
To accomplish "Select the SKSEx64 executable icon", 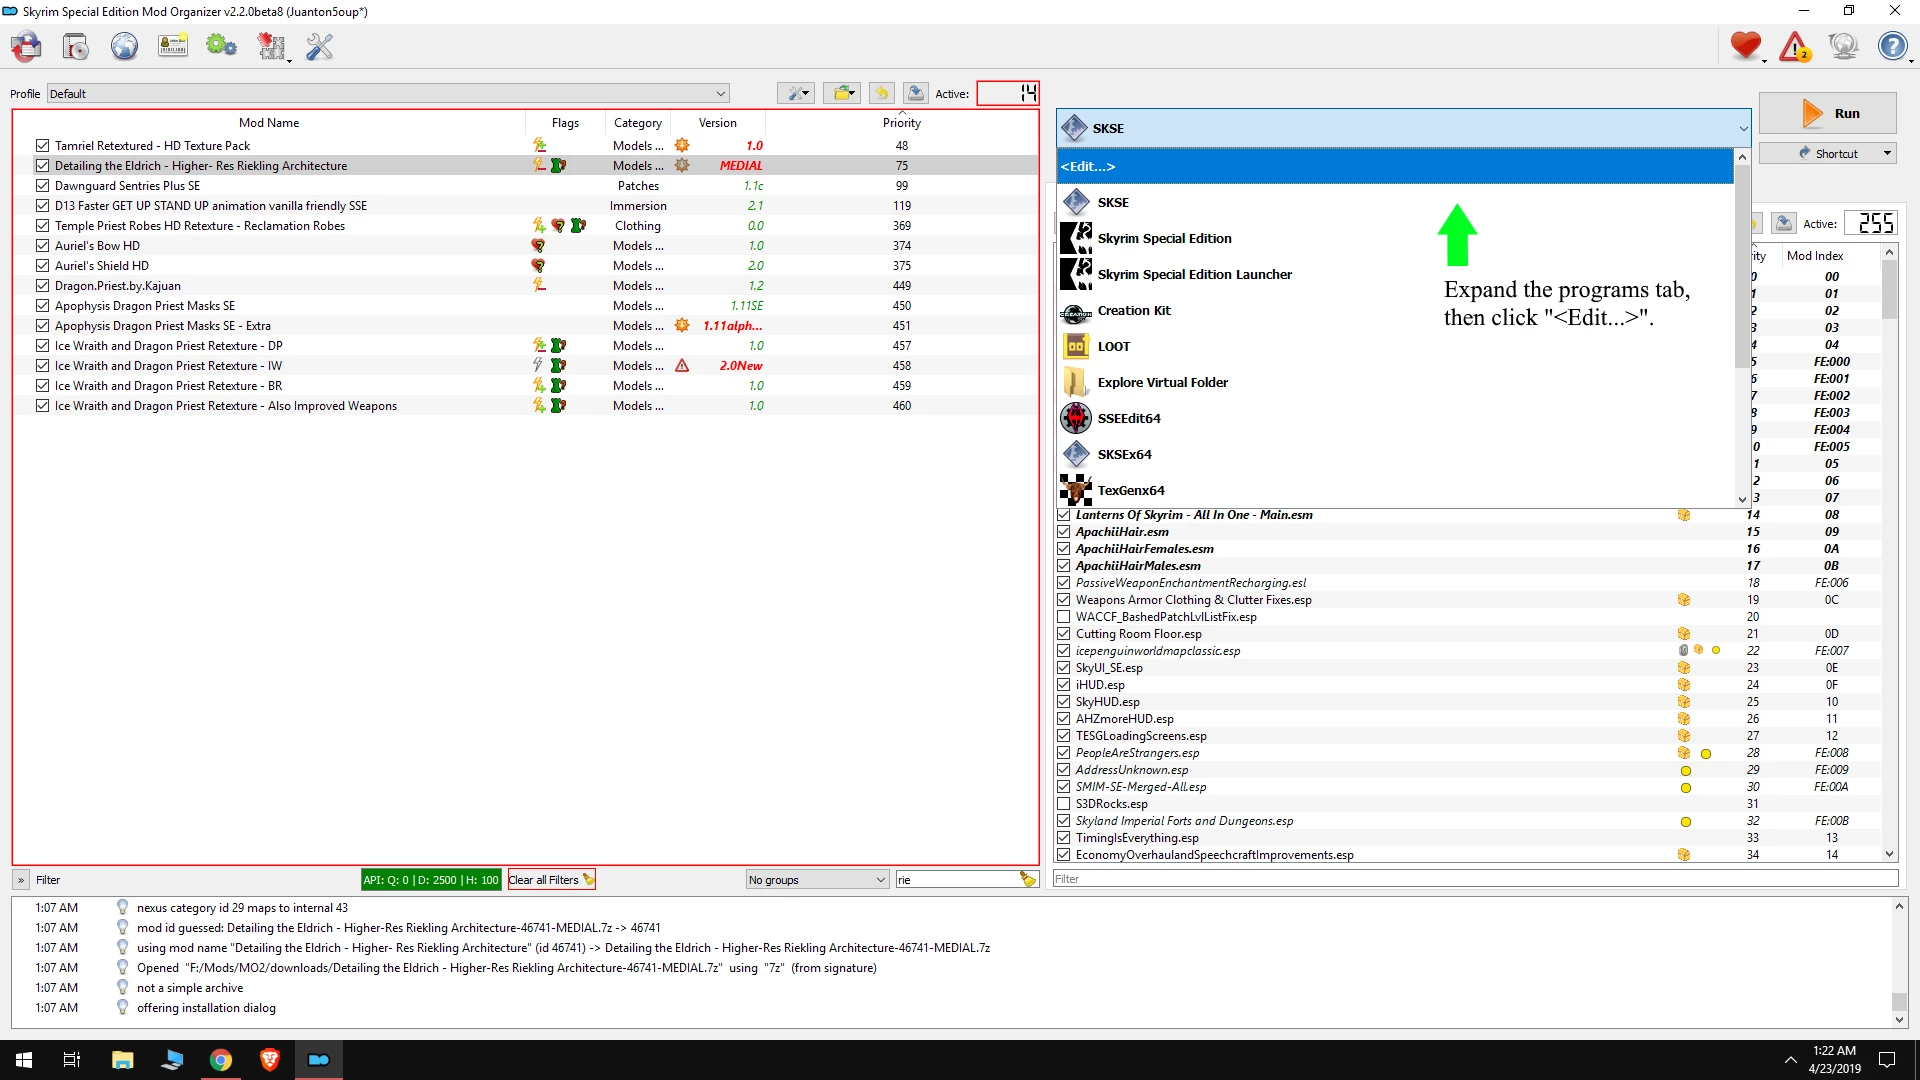I will click(1075, 454).
